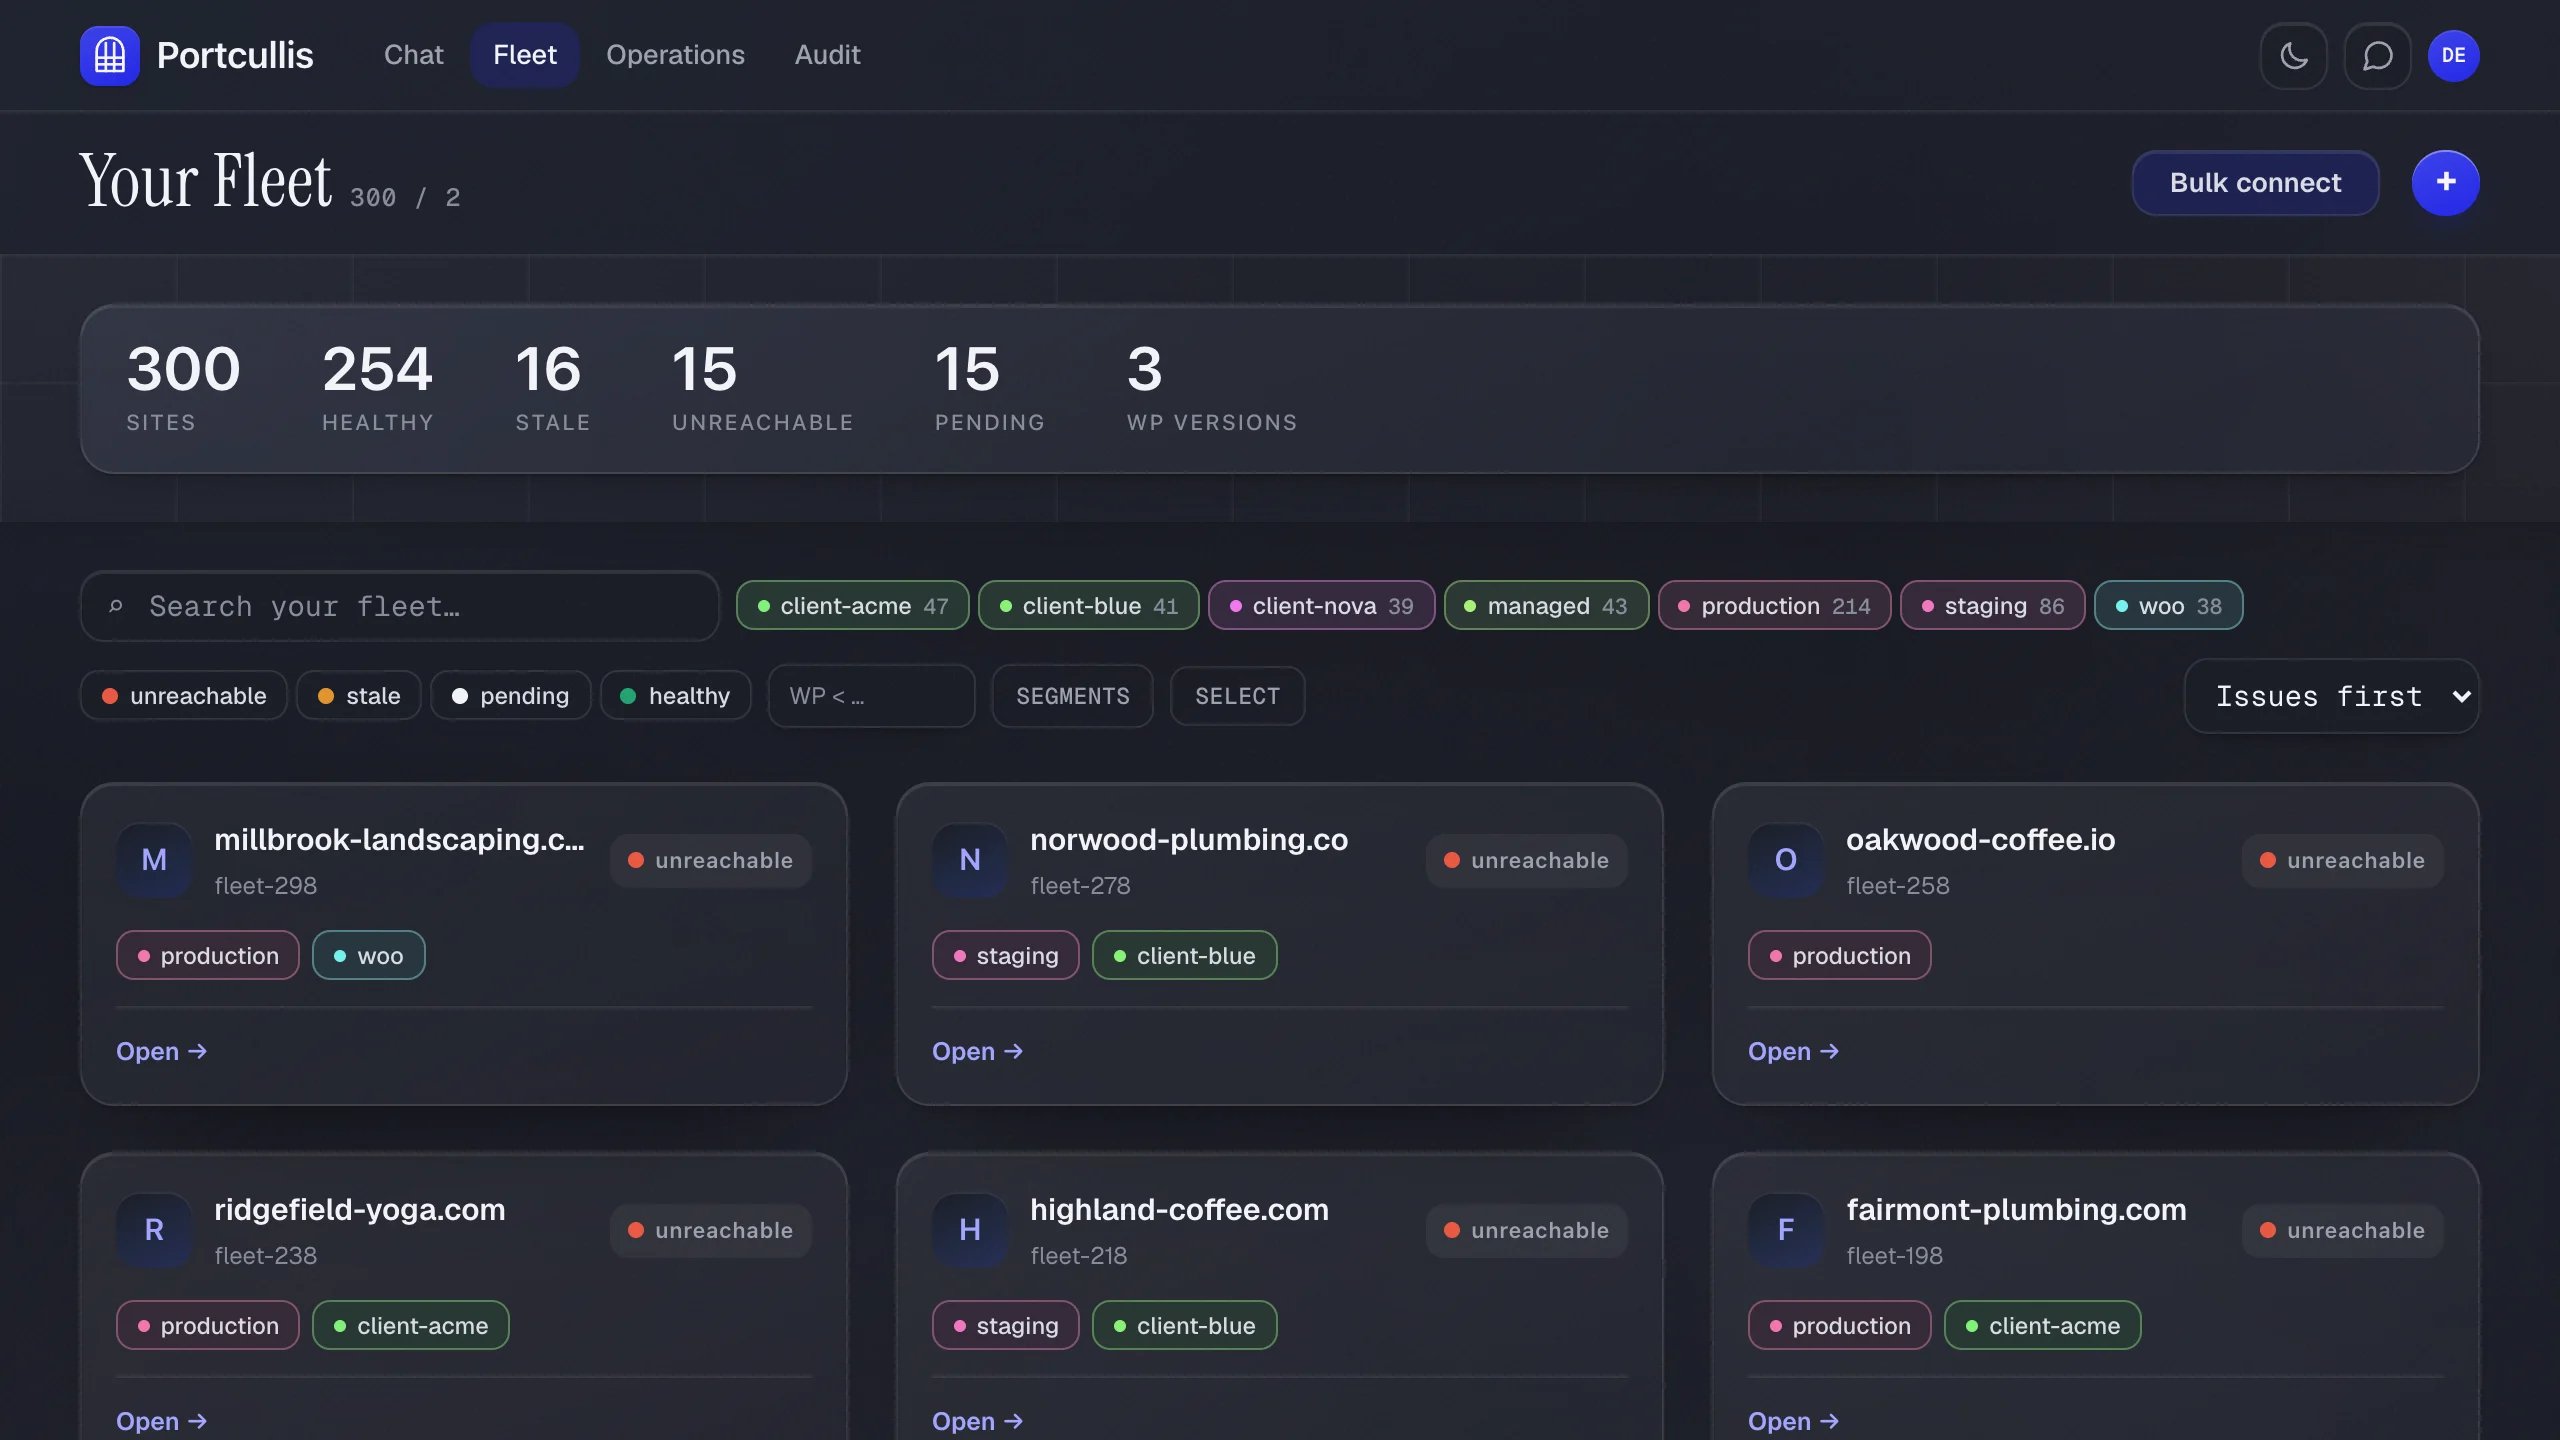Toggle the client-acme 47 tag filter

pos(853,606)
